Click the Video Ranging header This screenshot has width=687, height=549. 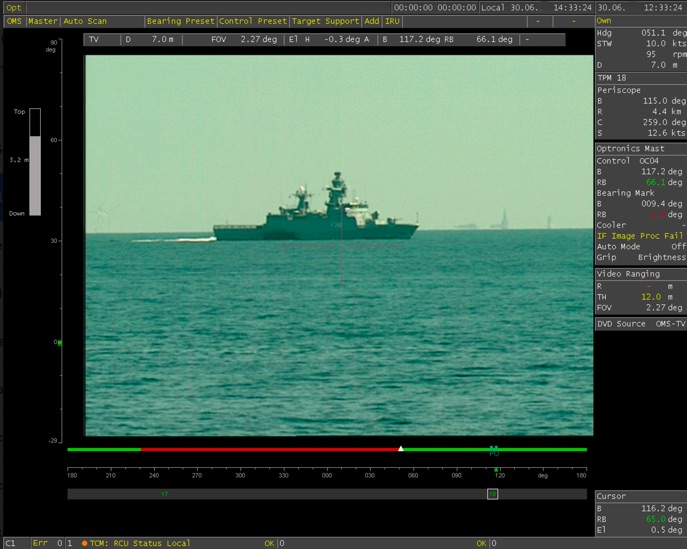pos(628,274)
